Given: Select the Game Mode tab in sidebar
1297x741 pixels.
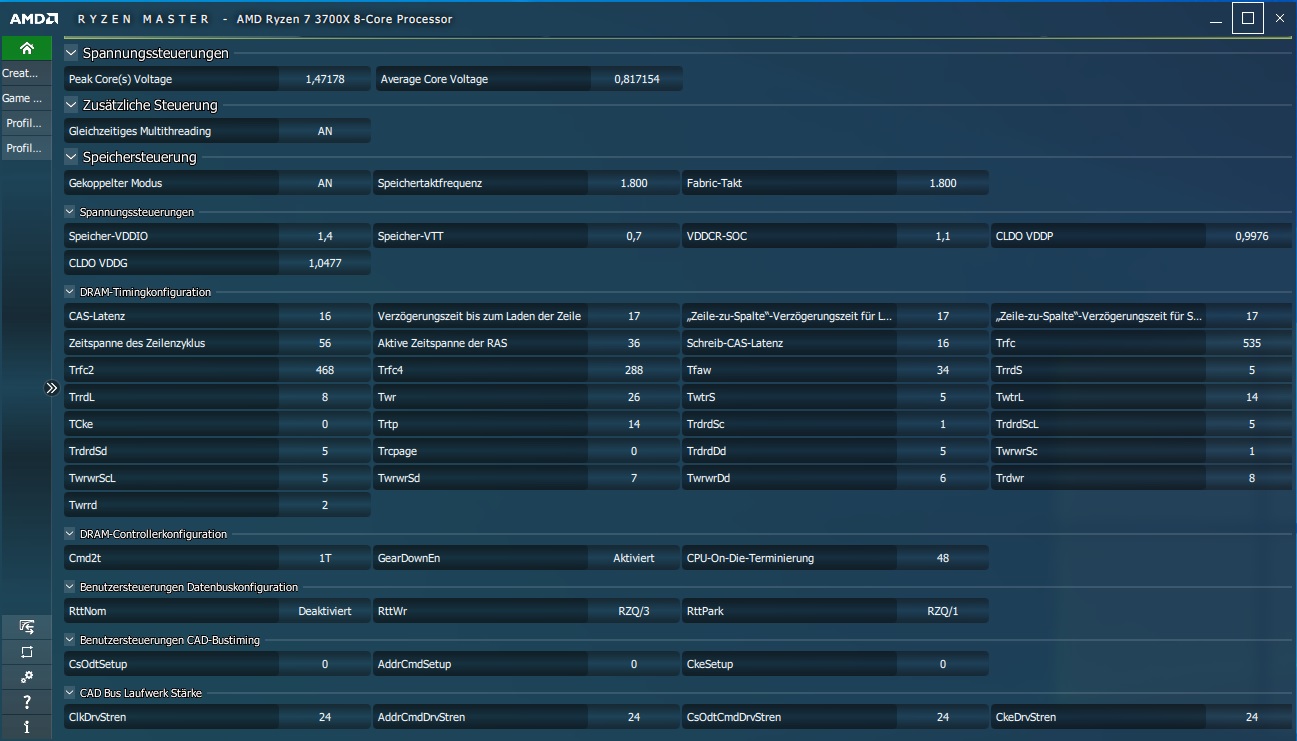Looking at the screenshot, I should coord(26,98).
